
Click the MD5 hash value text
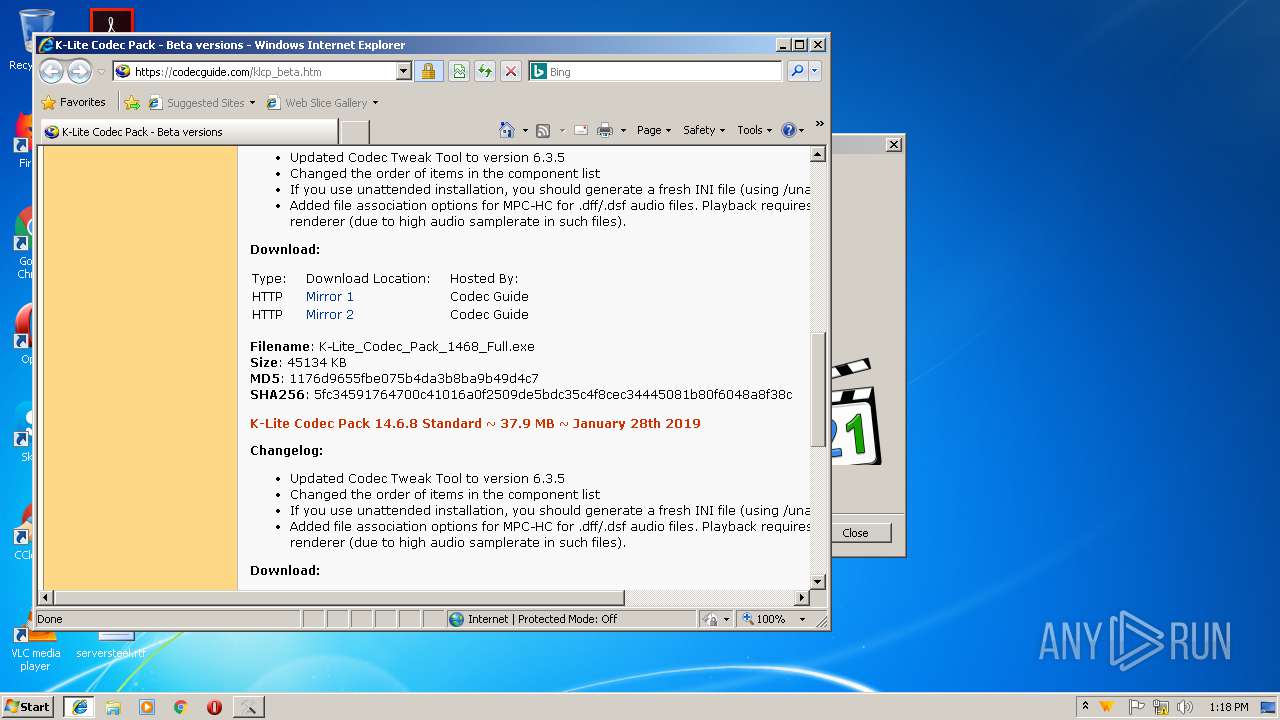click(x=414, y=379)
